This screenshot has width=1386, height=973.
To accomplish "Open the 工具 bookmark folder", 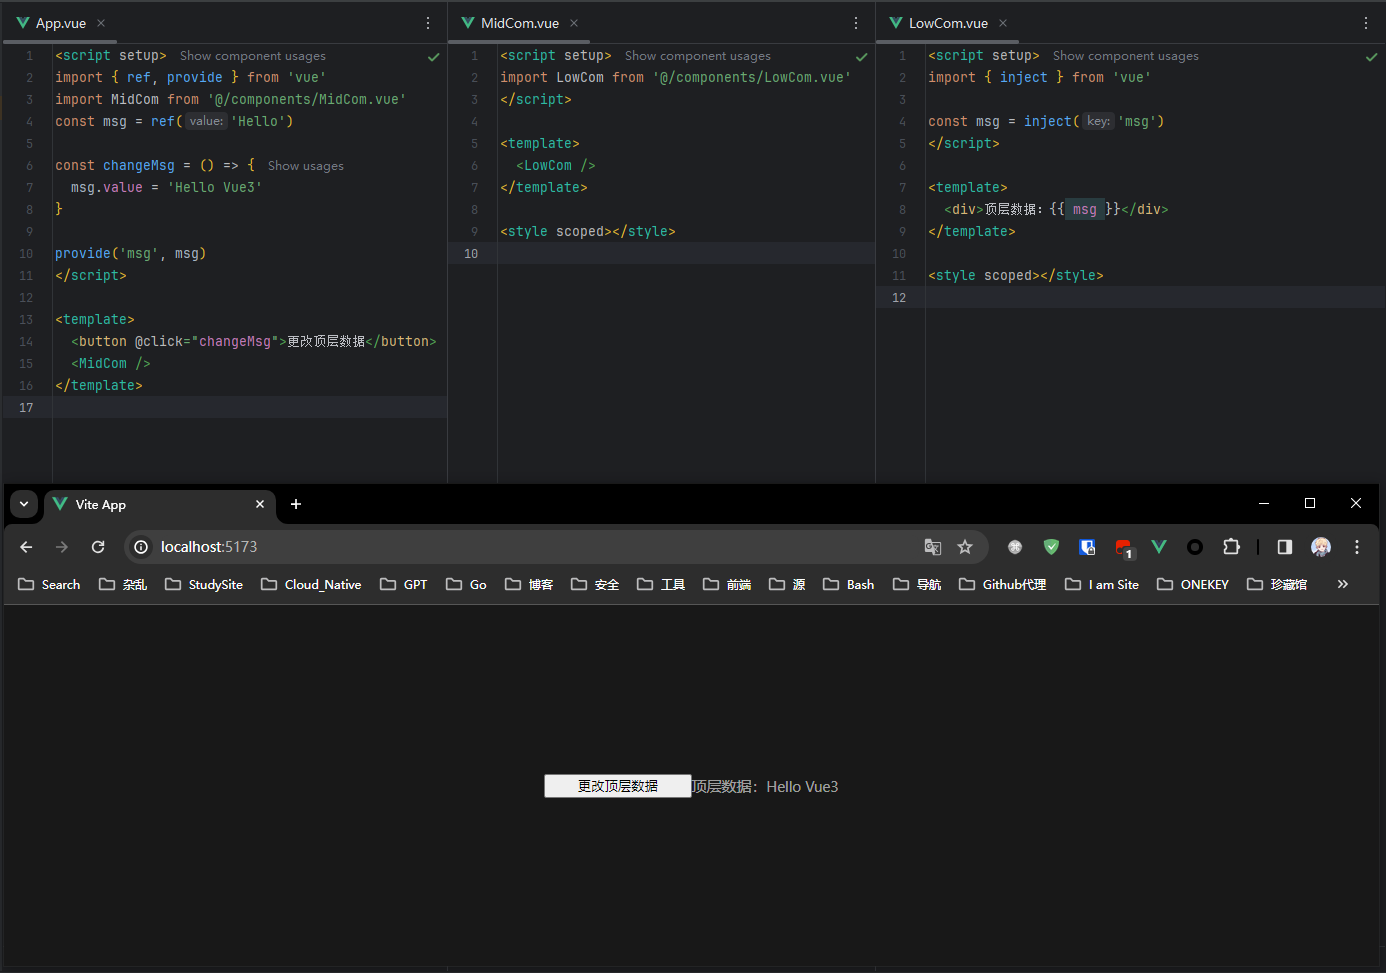I will point(661,584).
